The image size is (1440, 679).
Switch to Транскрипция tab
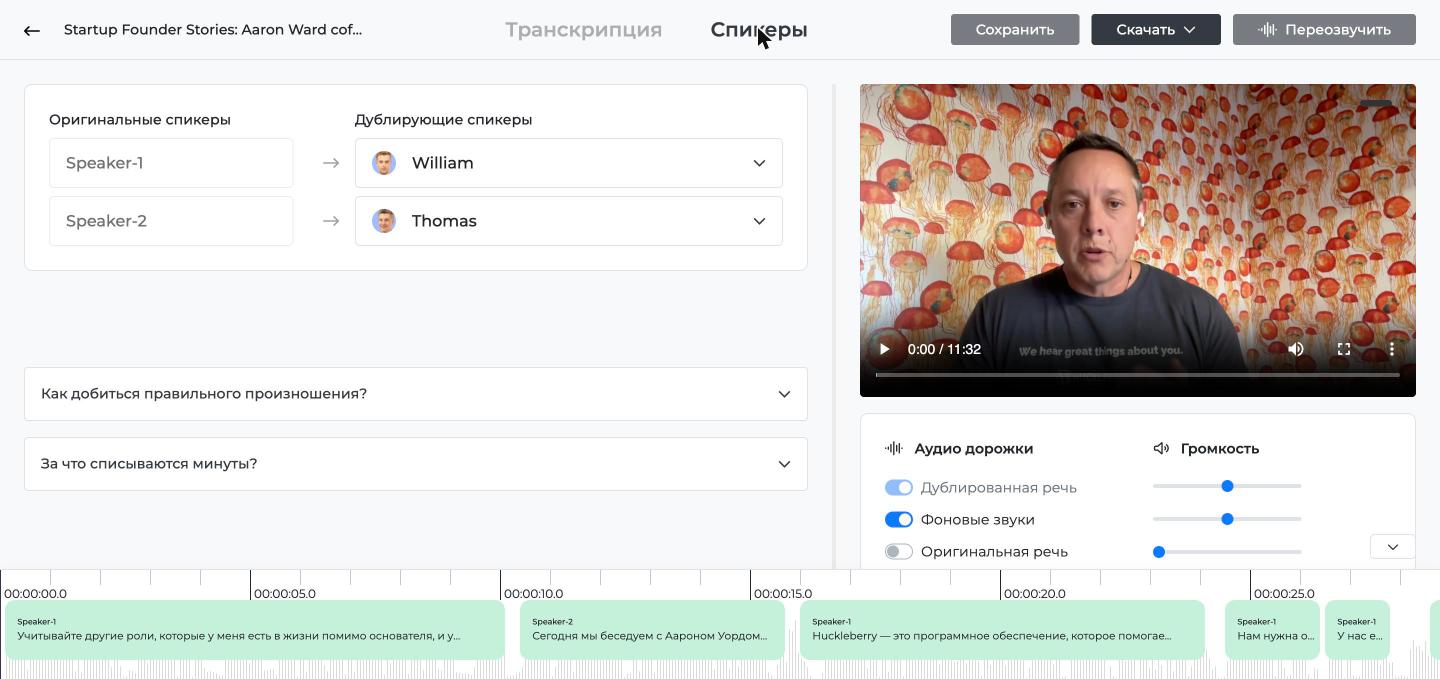pyautogui.click(x=584, y=30)
